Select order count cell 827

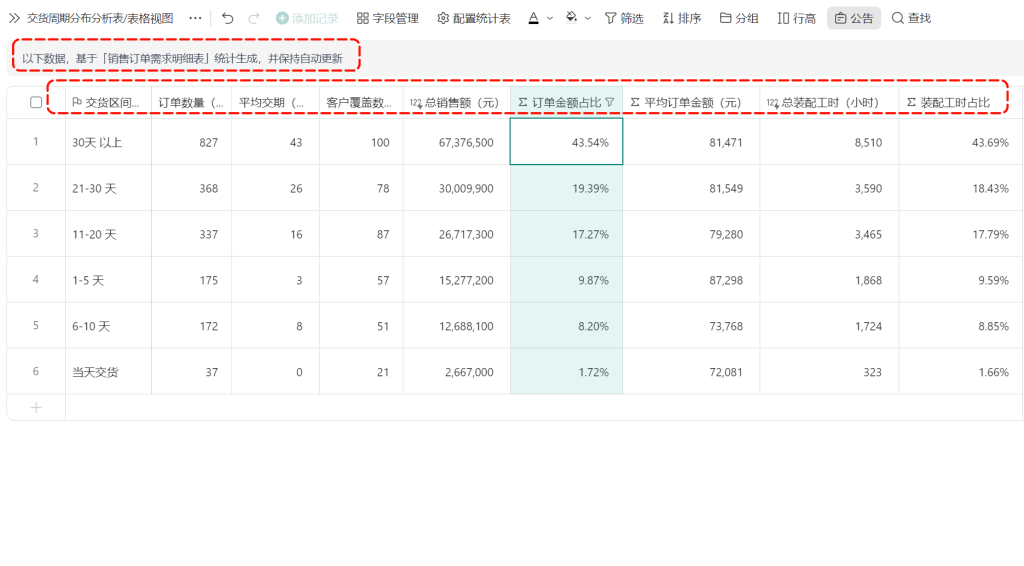pyautogui.click(x=191, y=142)
